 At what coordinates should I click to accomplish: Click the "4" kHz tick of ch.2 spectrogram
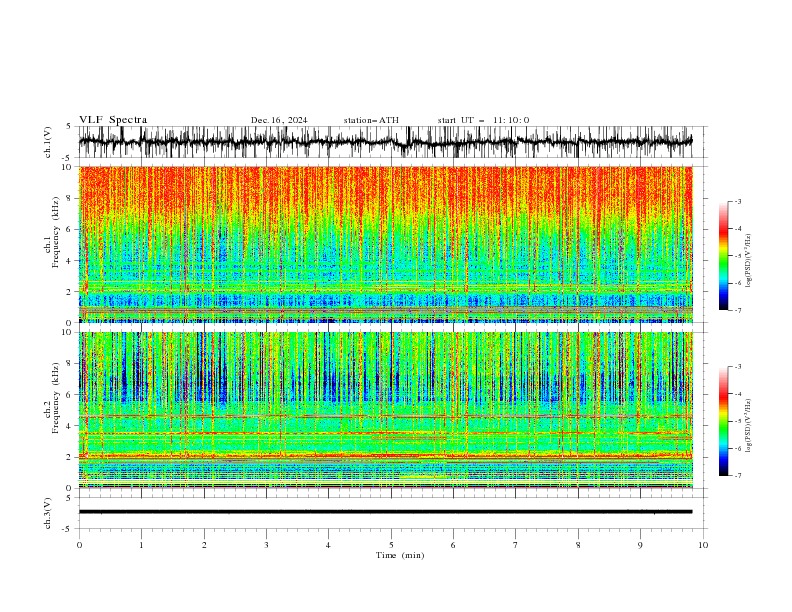69,426
